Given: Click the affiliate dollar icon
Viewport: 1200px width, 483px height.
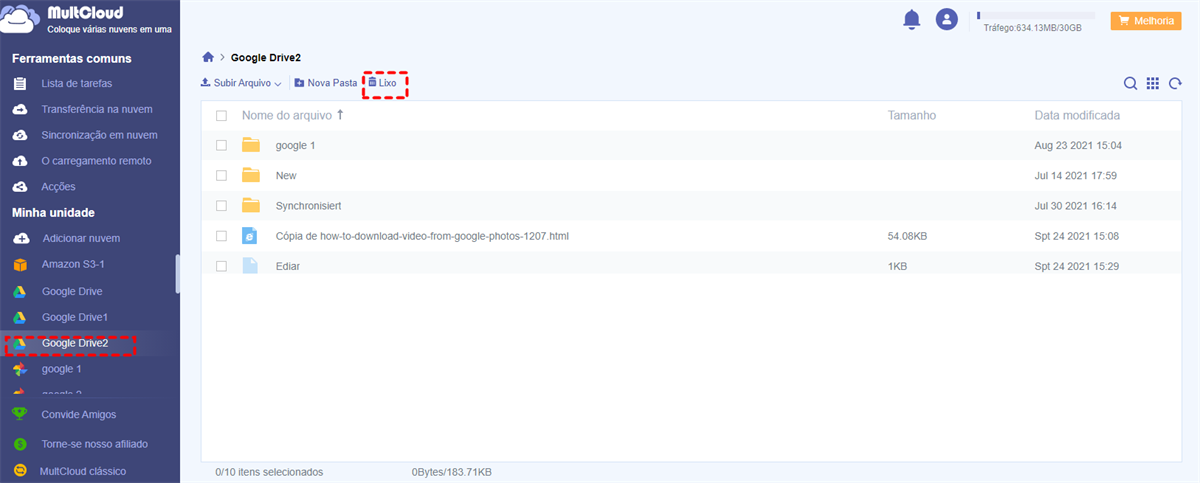Looking at the screenshot, I should (19, 443).
